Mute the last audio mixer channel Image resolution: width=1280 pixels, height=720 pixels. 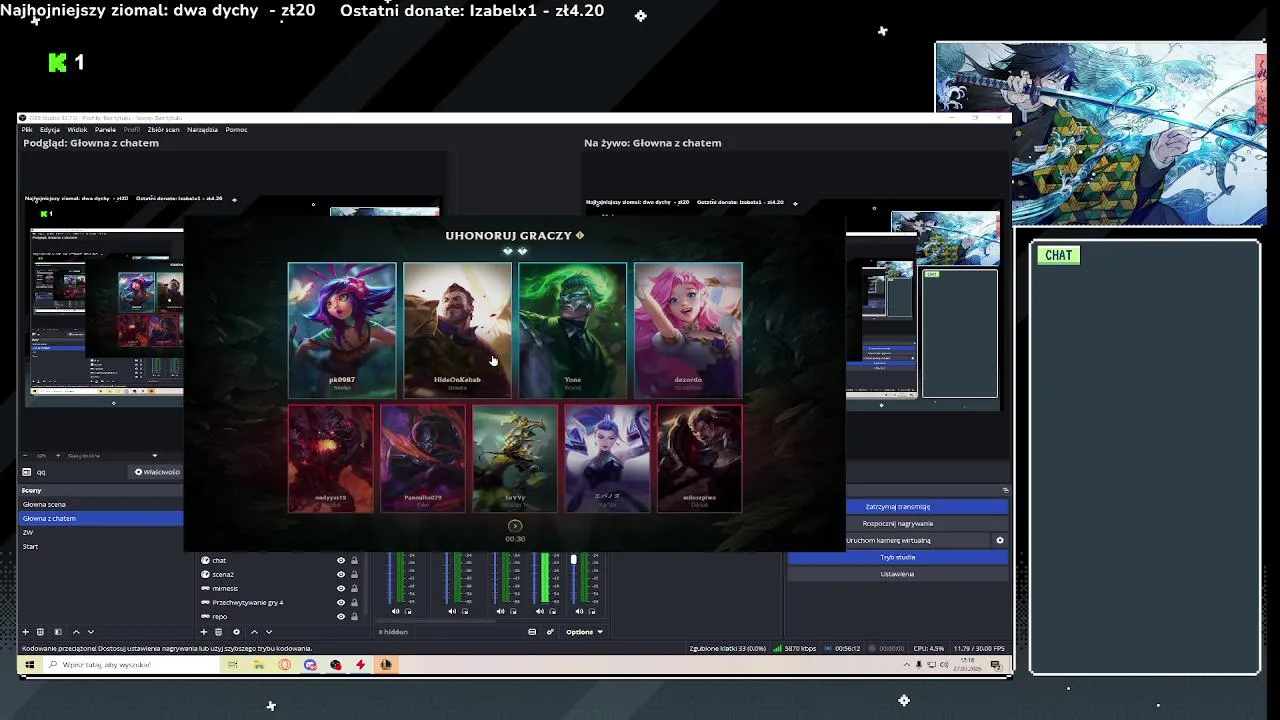click(579, 611)
